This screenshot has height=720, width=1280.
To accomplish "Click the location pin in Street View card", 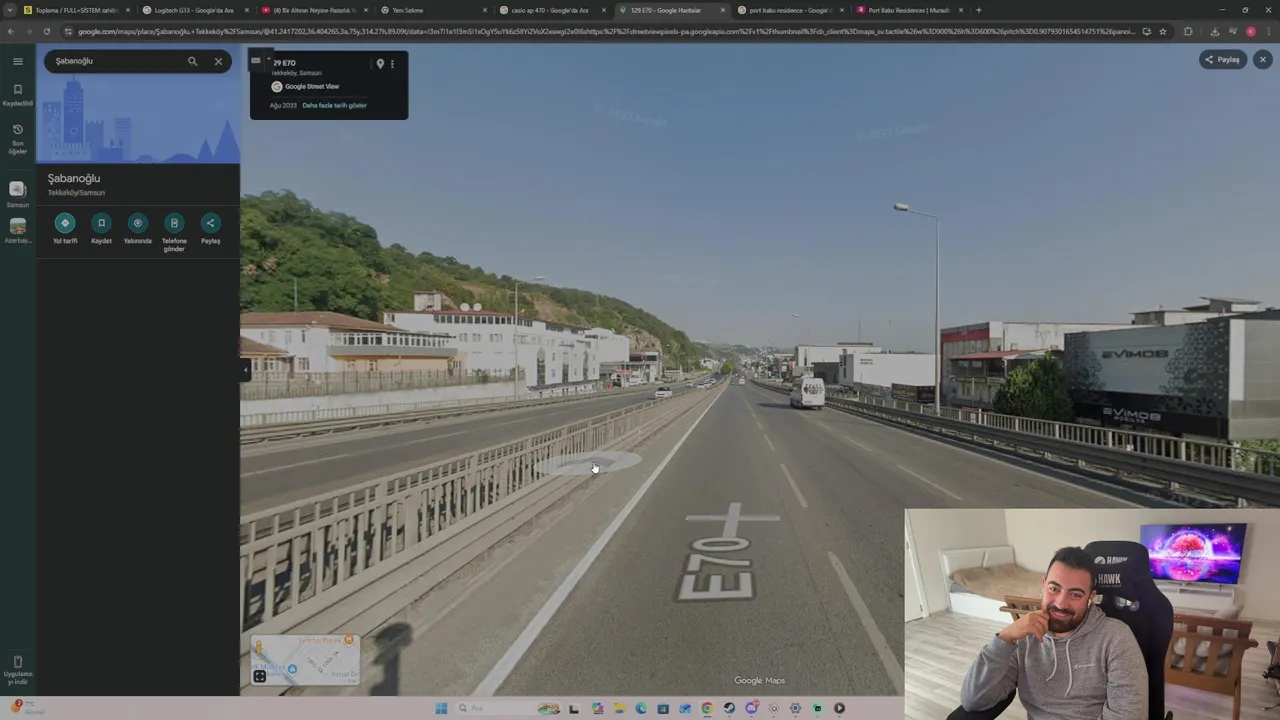I will tap(380, 64).
